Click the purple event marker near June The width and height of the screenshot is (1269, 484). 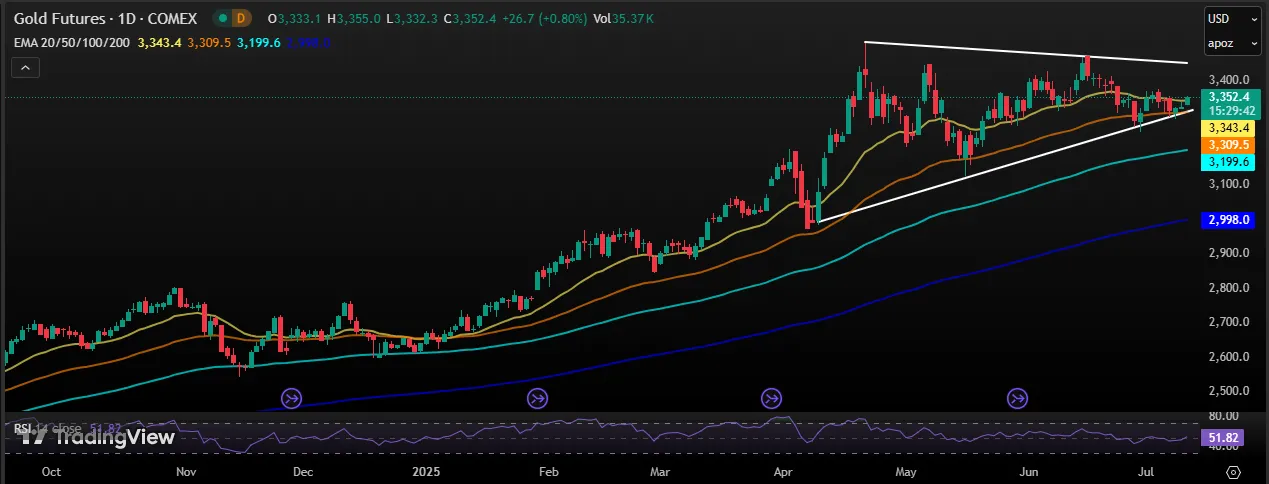coord(1017,398)
